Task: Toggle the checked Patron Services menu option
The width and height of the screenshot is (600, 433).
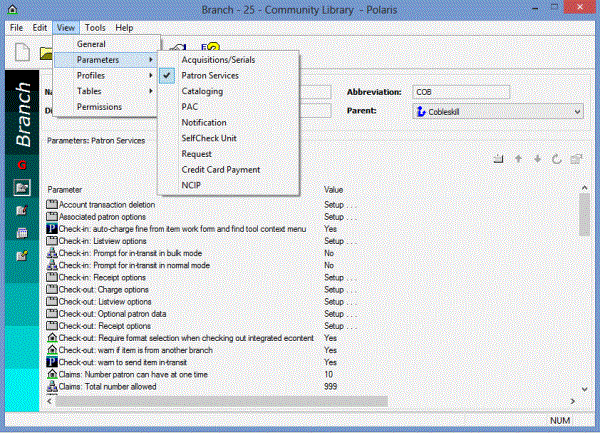Action: [209, 76]
